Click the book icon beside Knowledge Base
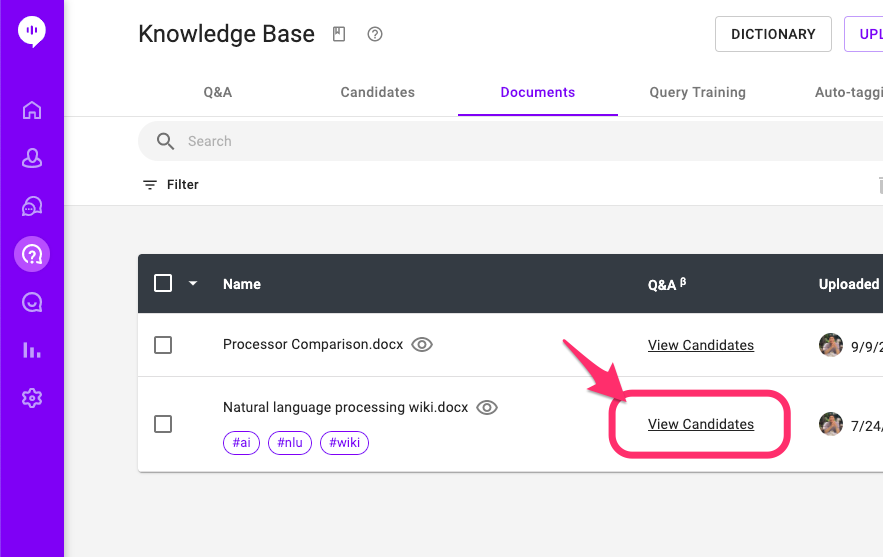Viewport: 883px width, 557px height. pyautogui.click(x=339, y=35)
